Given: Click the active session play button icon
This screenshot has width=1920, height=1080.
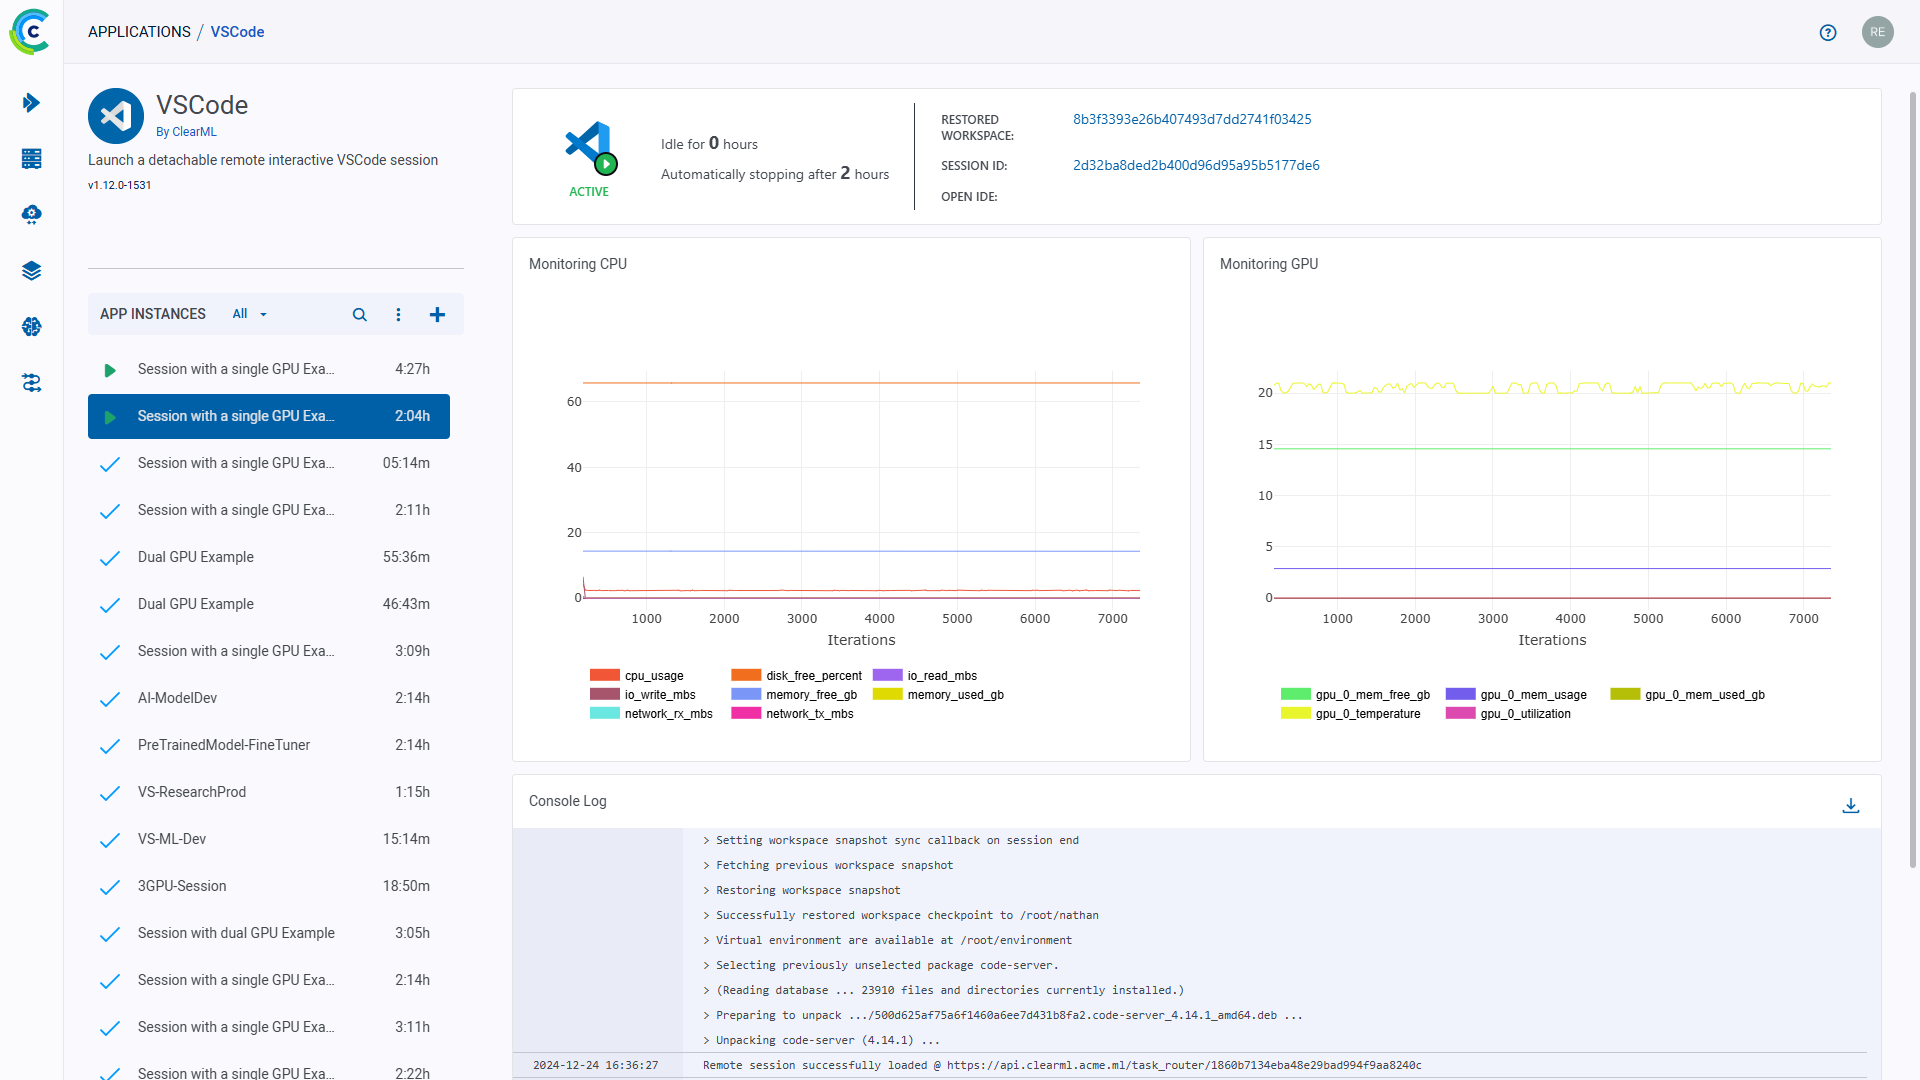Looking at the screenshot, I should click(x=109, y=415).
